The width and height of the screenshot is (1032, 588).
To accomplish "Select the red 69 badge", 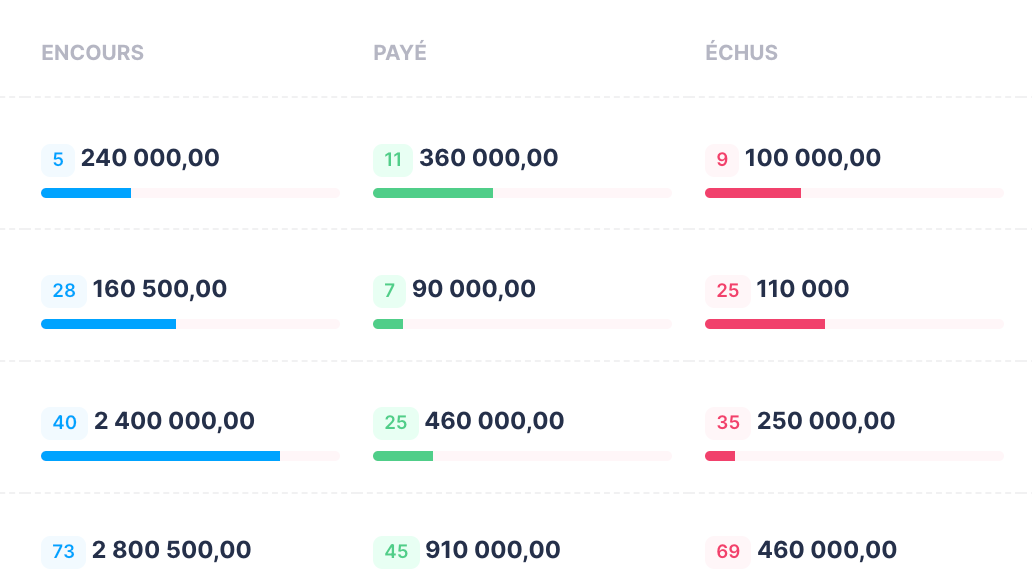I will tap(728, 552).
